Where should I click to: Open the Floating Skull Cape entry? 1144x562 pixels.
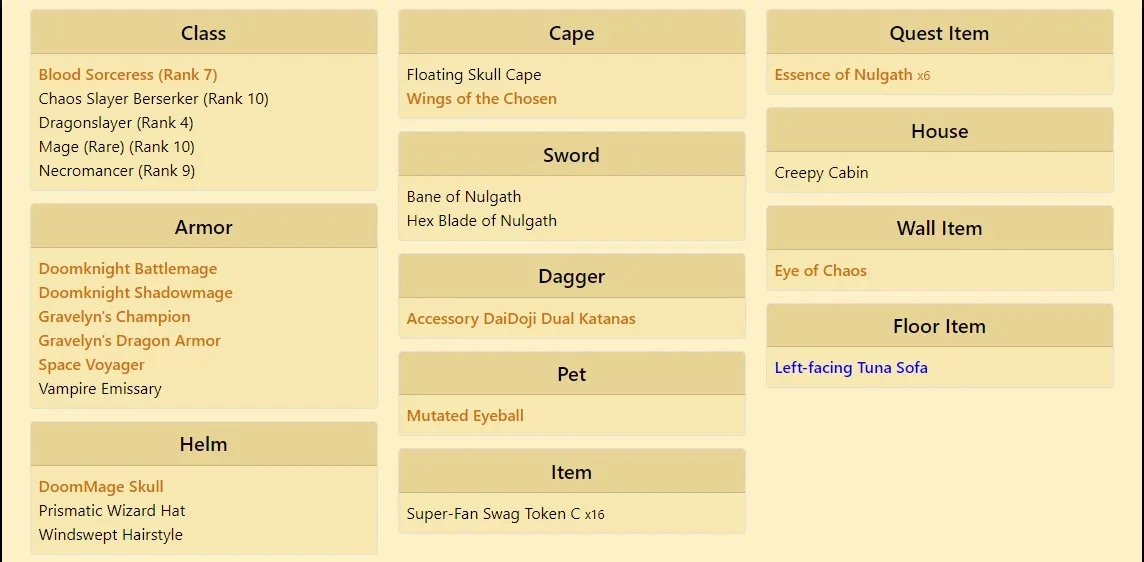click(474, 74)
